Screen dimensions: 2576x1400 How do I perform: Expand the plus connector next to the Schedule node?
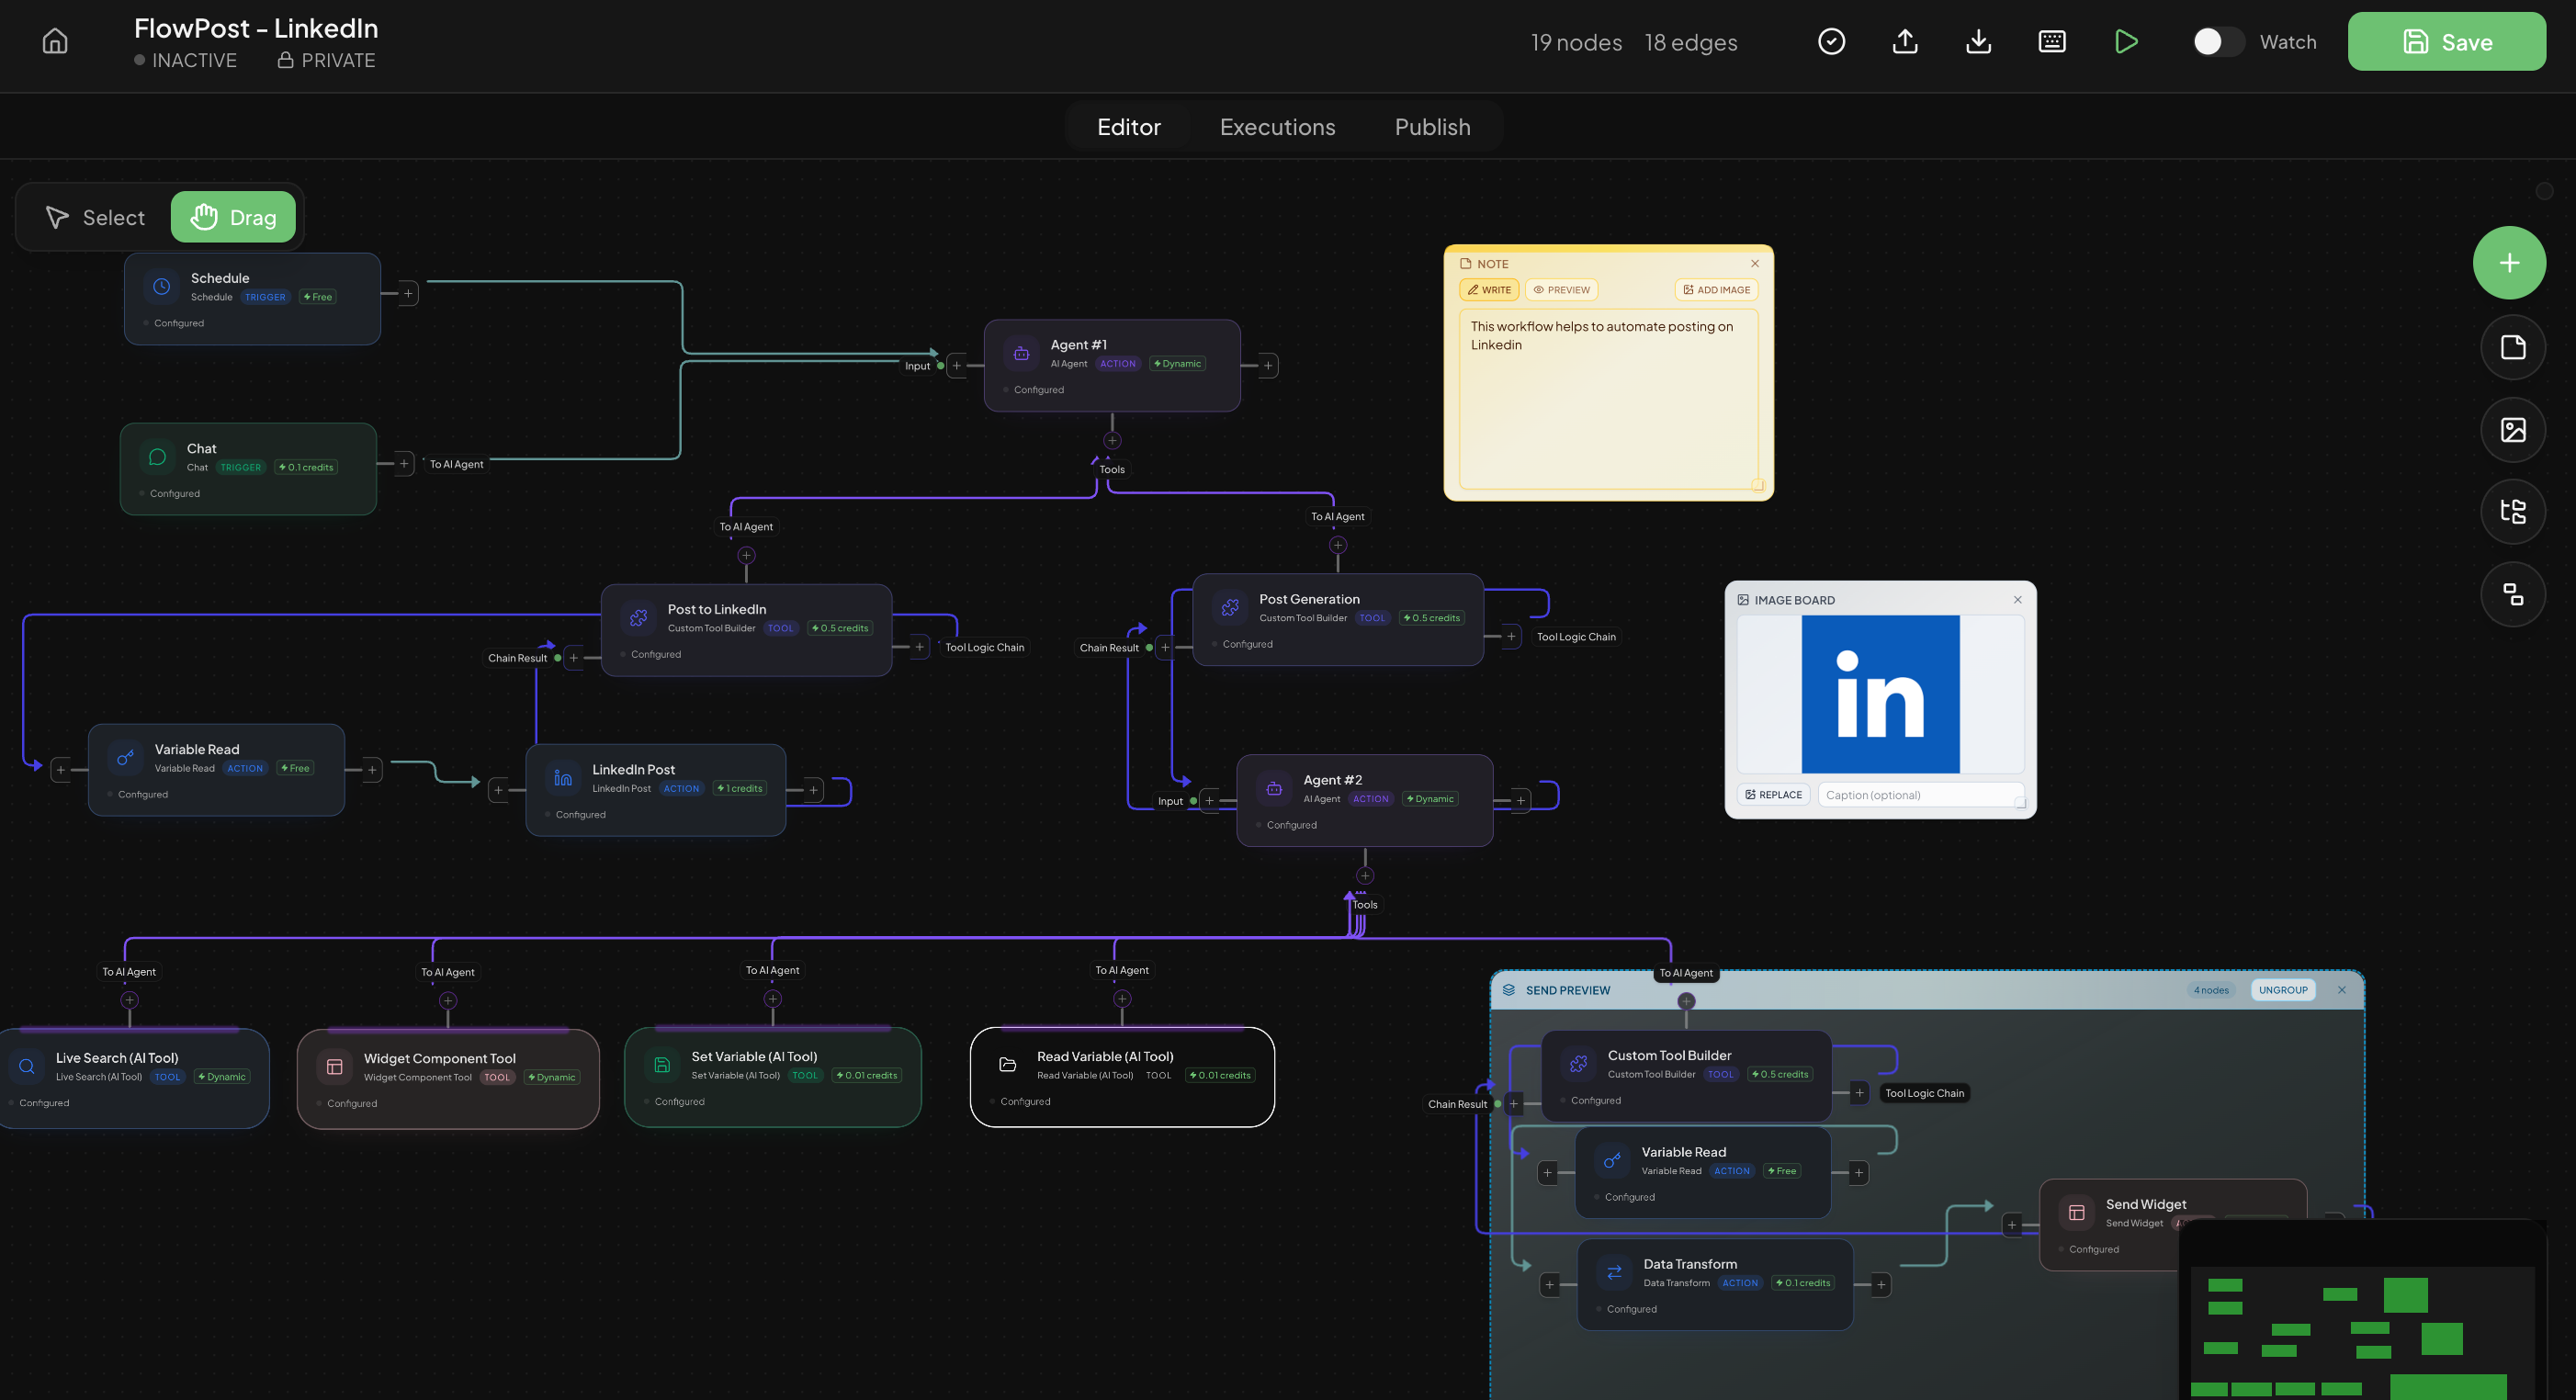tap(407, 293)
